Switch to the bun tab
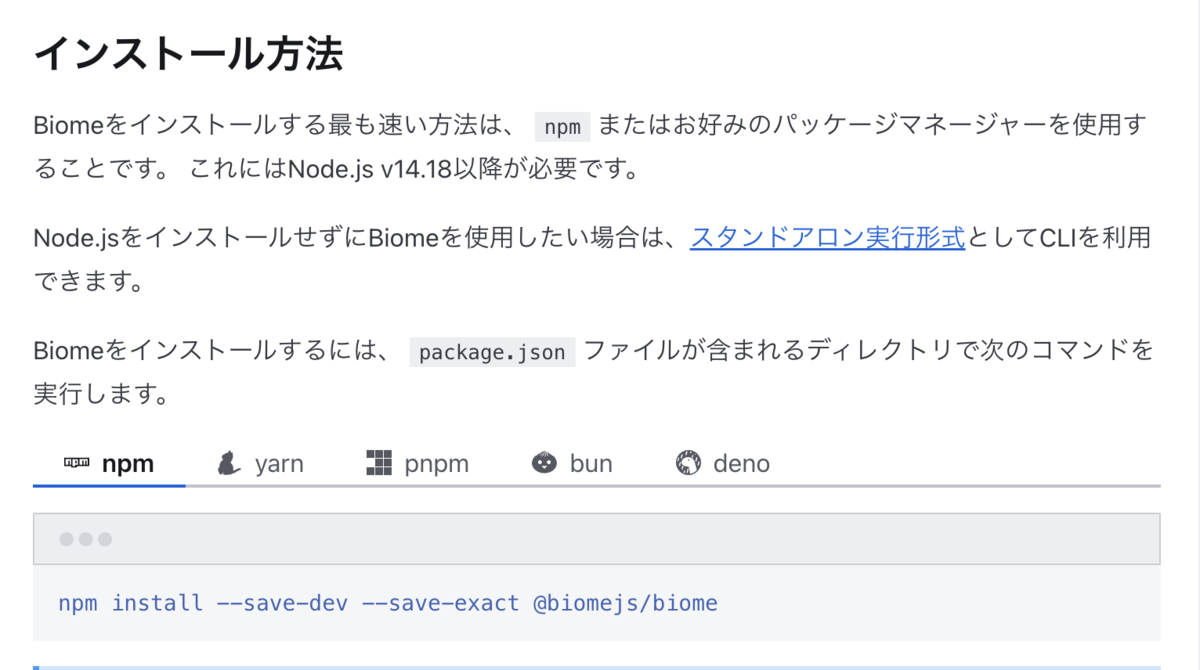This screenshot has width=1200, height=670. (x=574, y=463)
